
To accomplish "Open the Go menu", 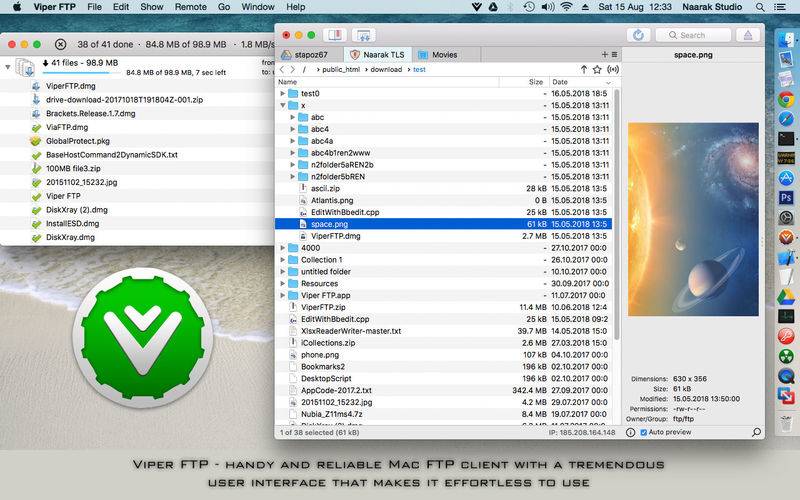I will [x=224, y=7].
